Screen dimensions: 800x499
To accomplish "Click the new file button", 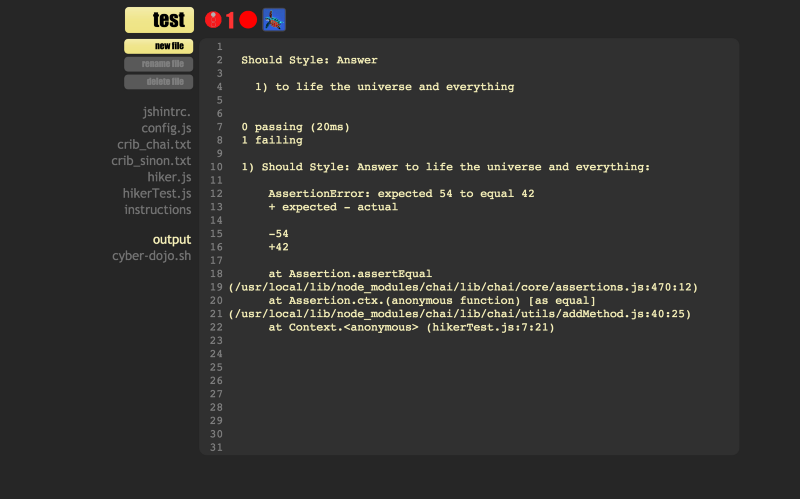I will 159,46.
